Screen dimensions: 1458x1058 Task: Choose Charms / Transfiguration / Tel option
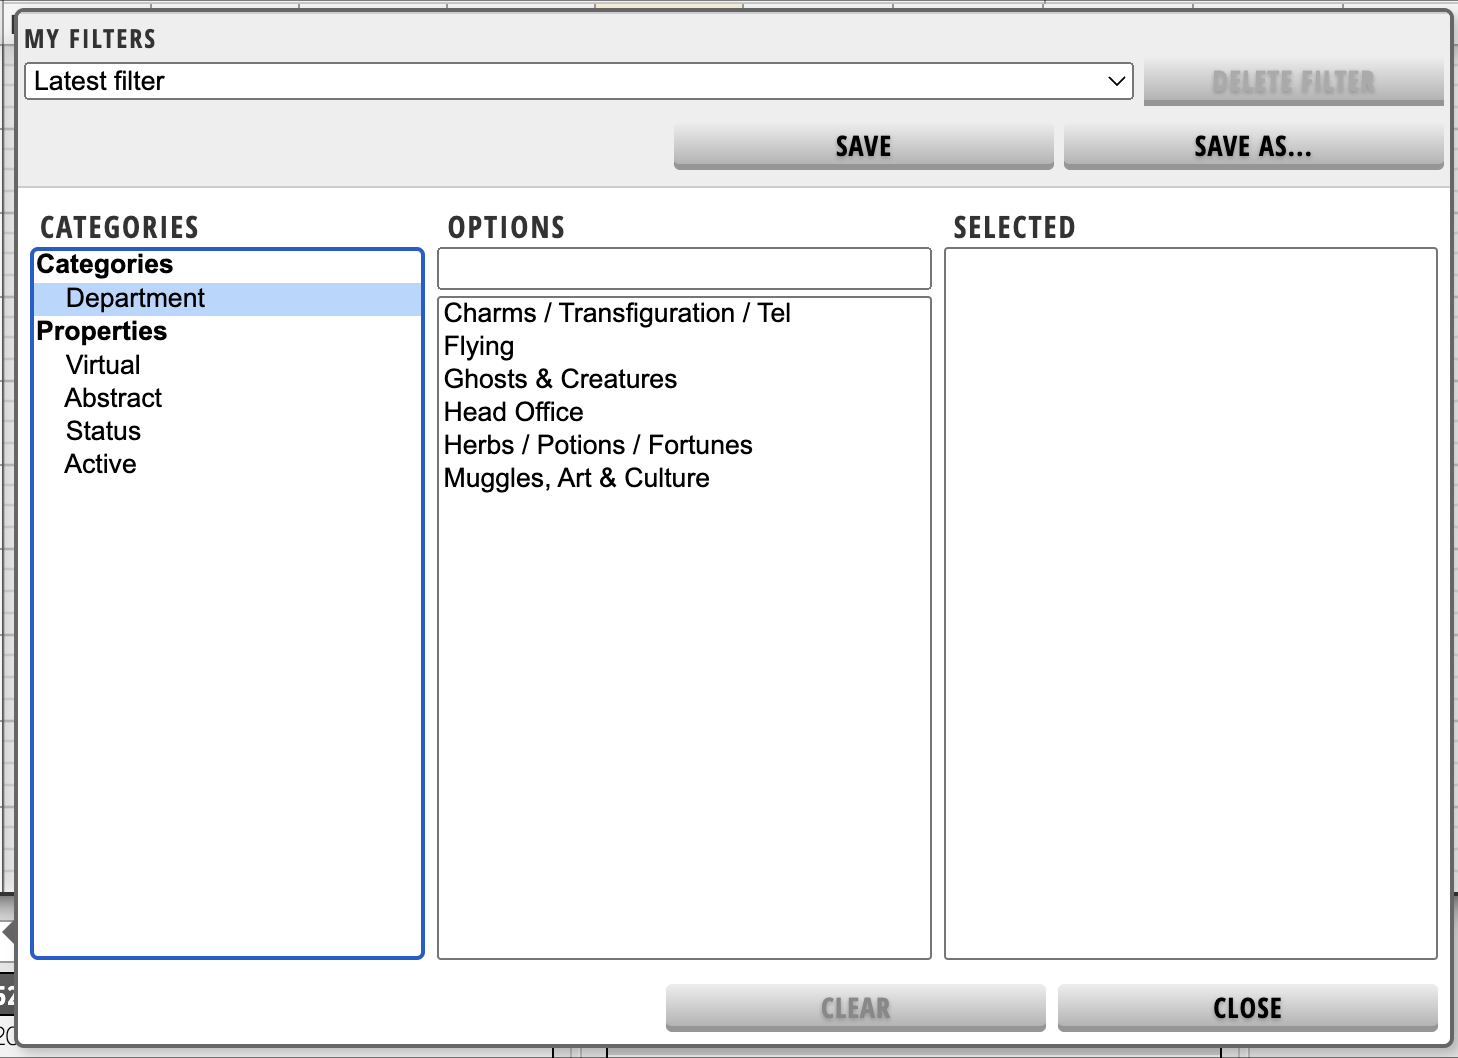(x=684, y=313)
